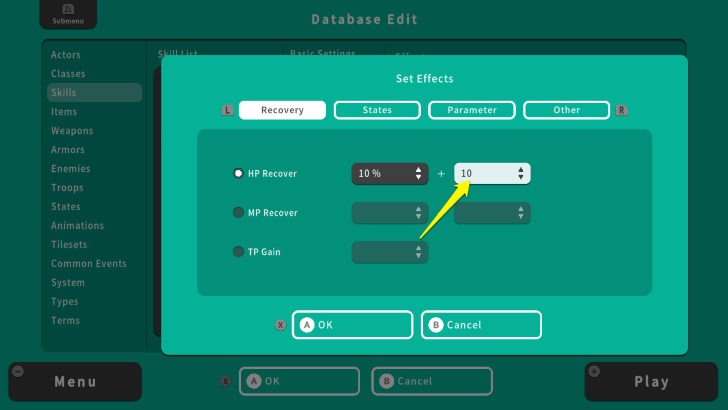This screenshot has width=728, height=410.
Task: Select Enemies in the database list
Action: click(x=71, y=169)
